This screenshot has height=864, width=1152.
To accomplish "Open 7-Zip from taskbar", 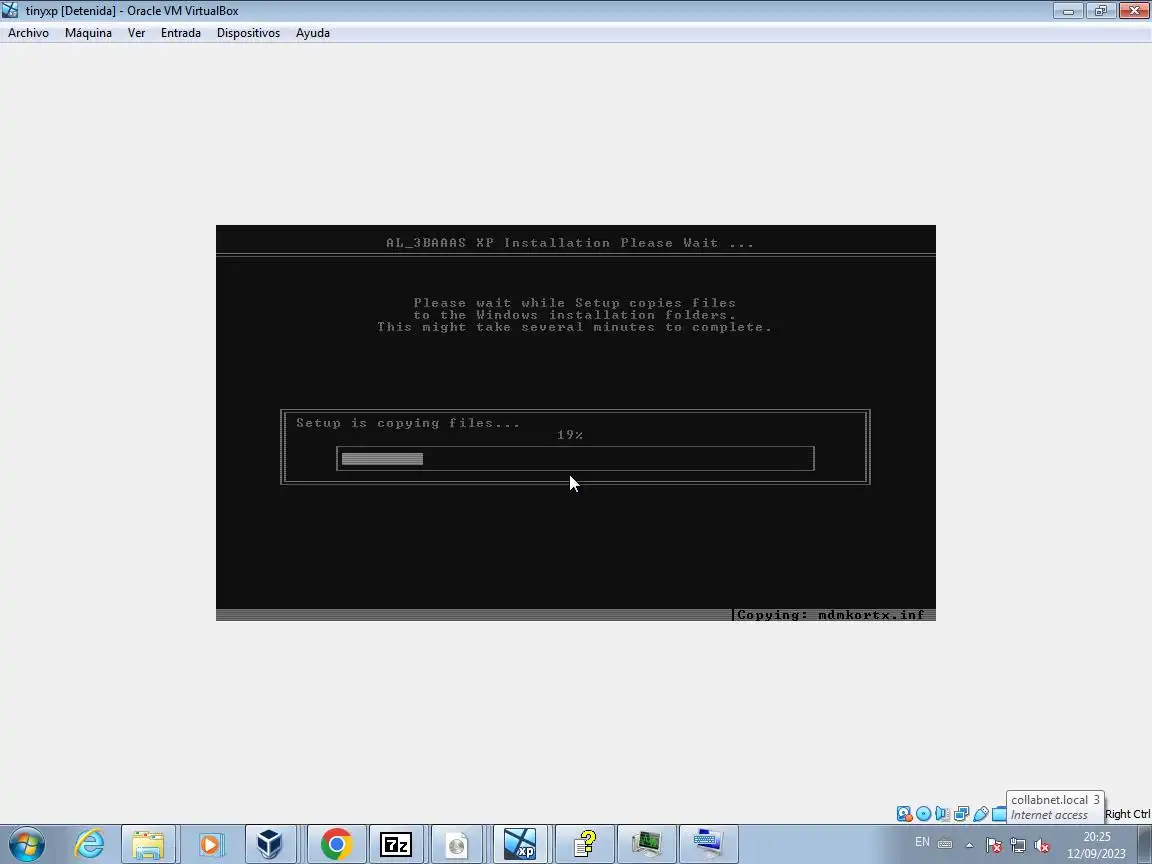I will point(396,844).
